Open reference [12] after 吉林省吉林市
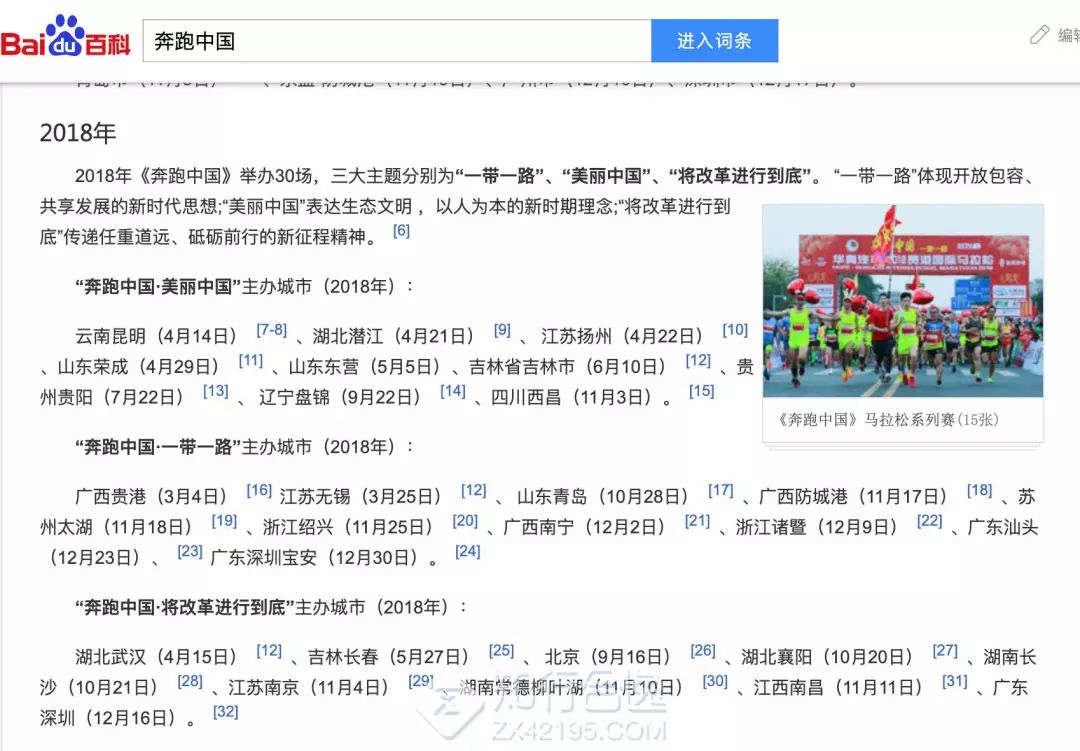This screenshot has width=1080, height=751. point(698,360)
